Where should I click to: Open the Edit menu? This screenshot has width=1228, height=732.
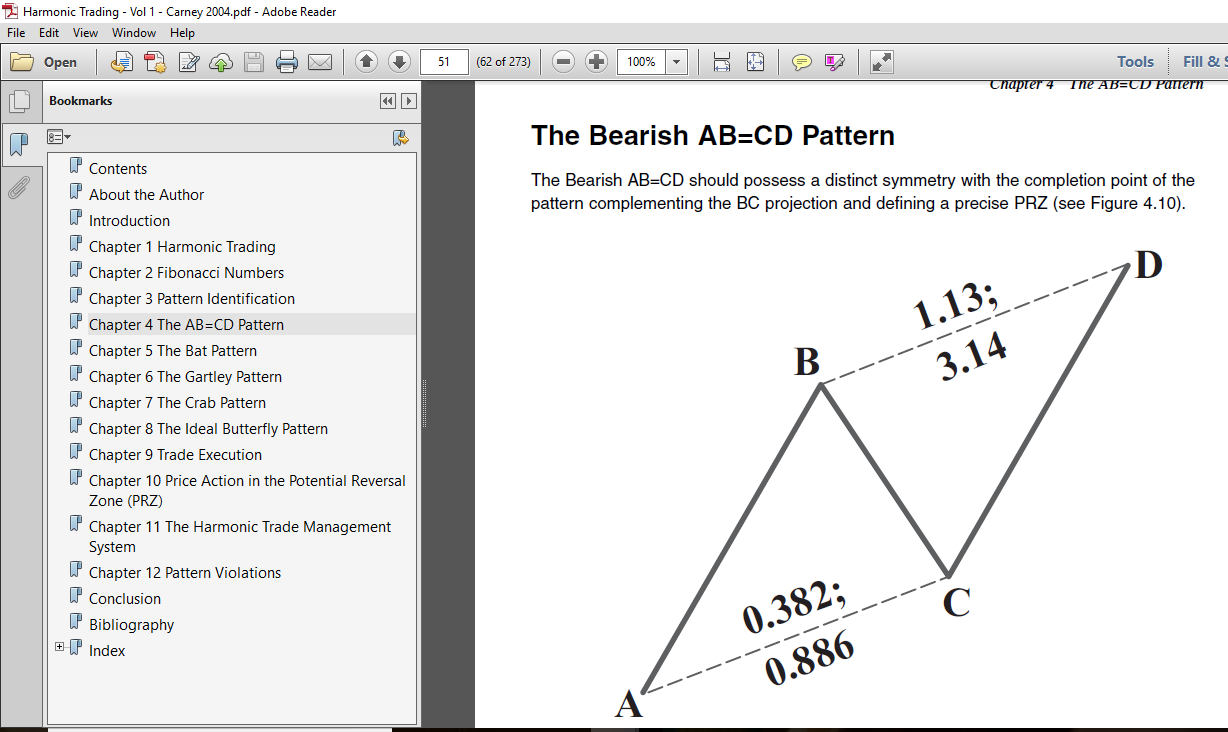49,33
